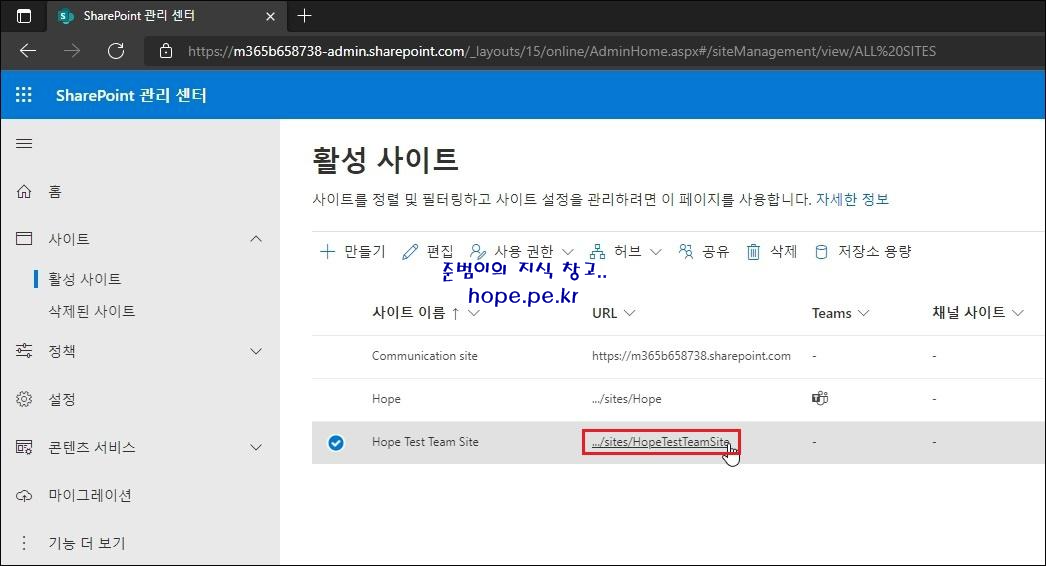Image resolution: width=1046 pixels, height=566 pixels.
Task: Click the Migration (마이그레이션) cloud icon
Action: tap(24, 495)
